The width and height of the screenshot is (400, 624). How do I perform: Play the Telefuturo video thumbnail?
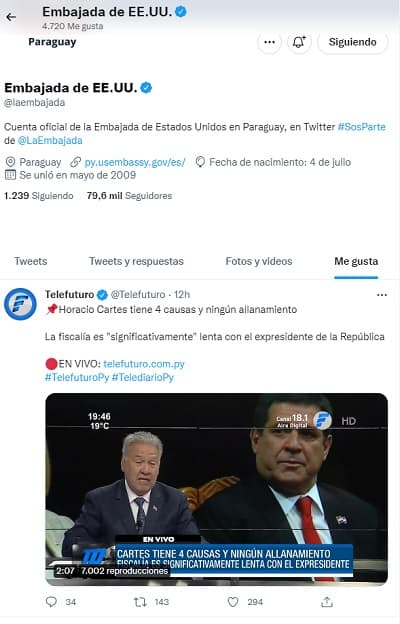217,489
